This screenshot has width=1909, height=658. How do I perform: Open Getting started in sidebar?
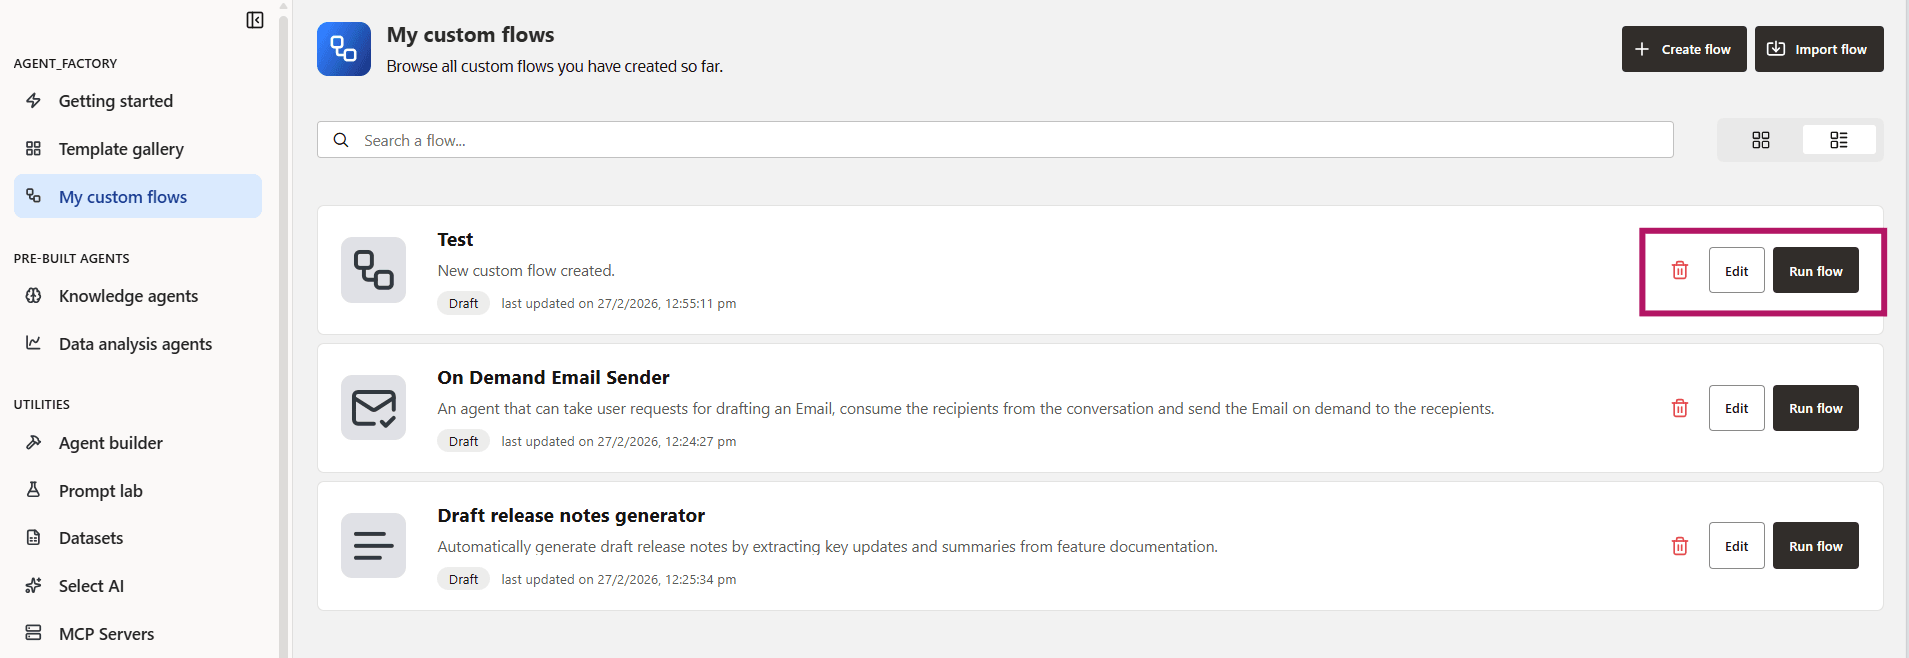click(116, 101)
